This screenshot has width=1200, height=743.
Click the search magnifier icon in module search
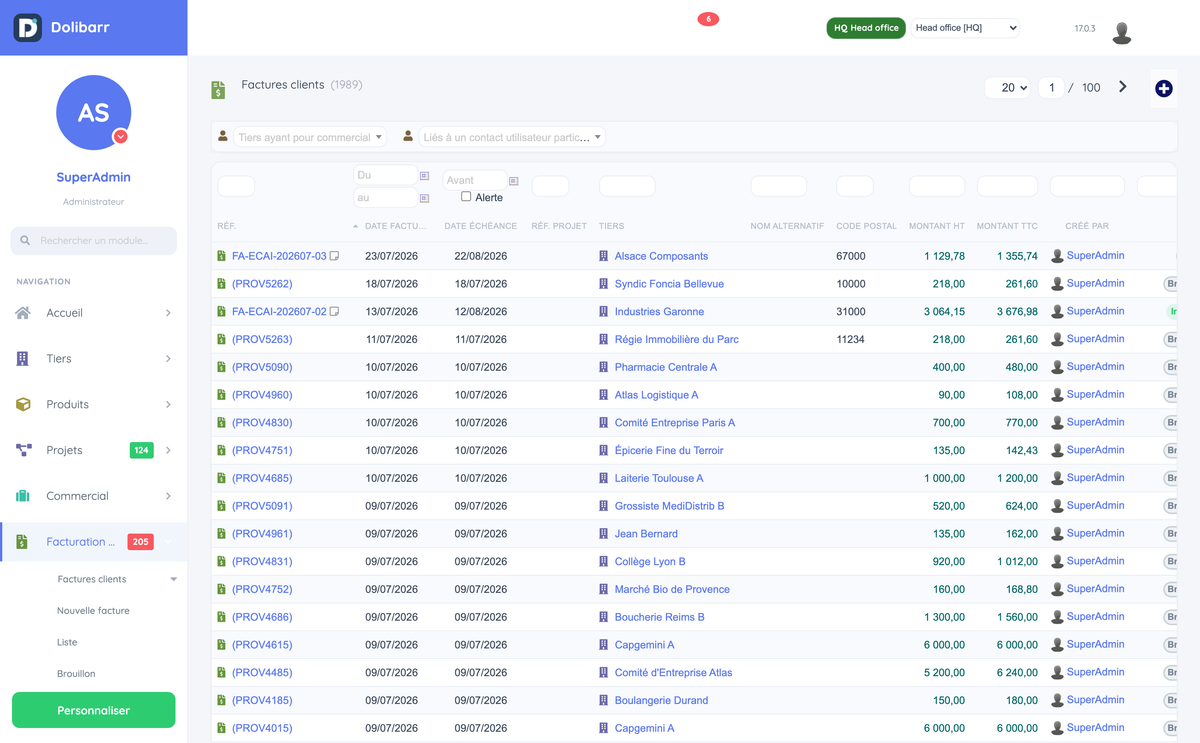26,241
